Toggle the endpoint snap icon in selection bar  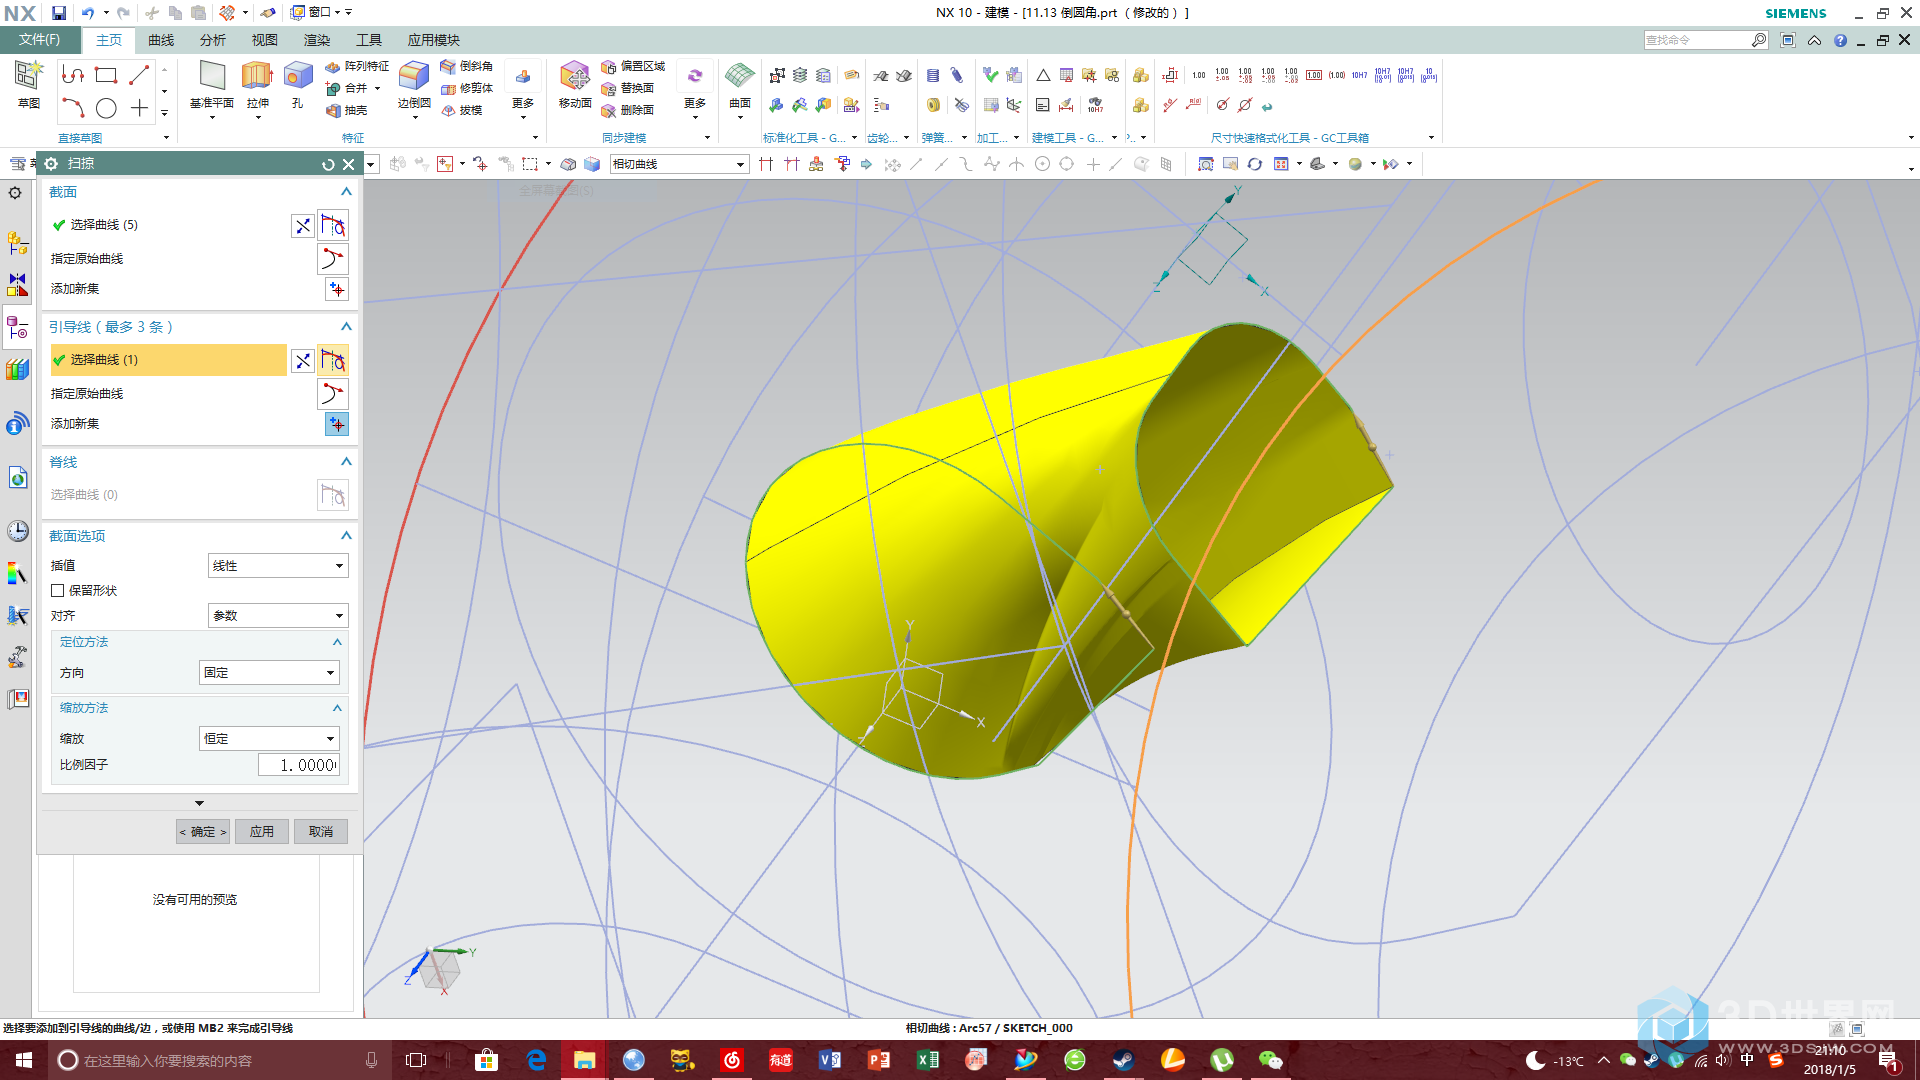point(916,164)
